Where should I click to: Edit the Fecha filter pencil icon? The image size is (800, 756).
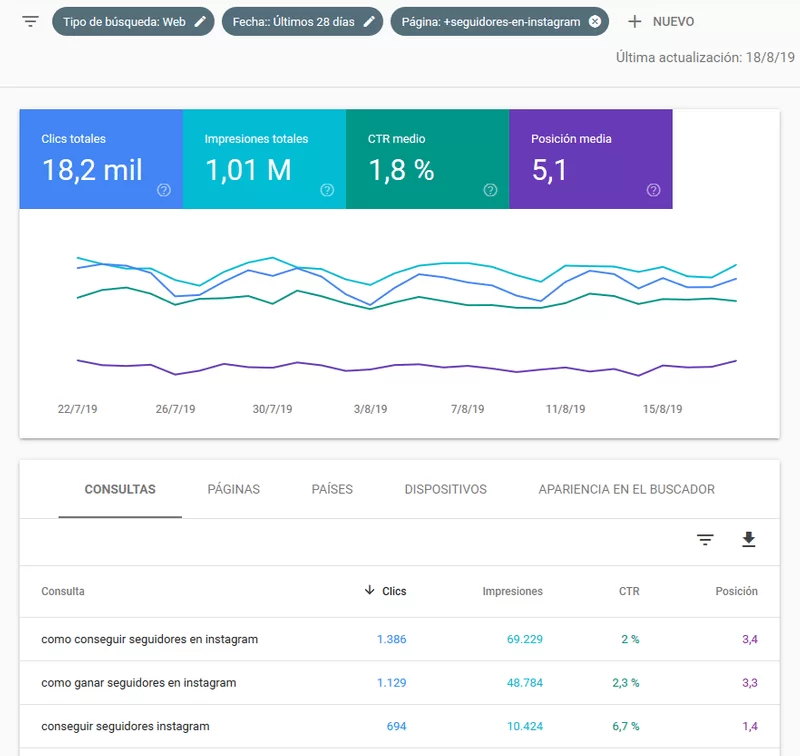tap(369, 21)
